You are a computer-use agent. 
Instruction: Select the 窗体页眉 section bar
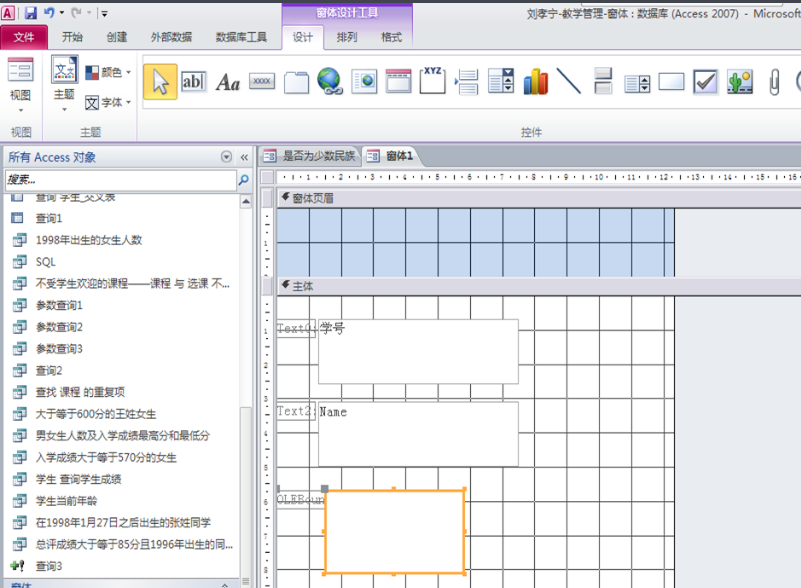pyautogui.click(x=538, y=198)
